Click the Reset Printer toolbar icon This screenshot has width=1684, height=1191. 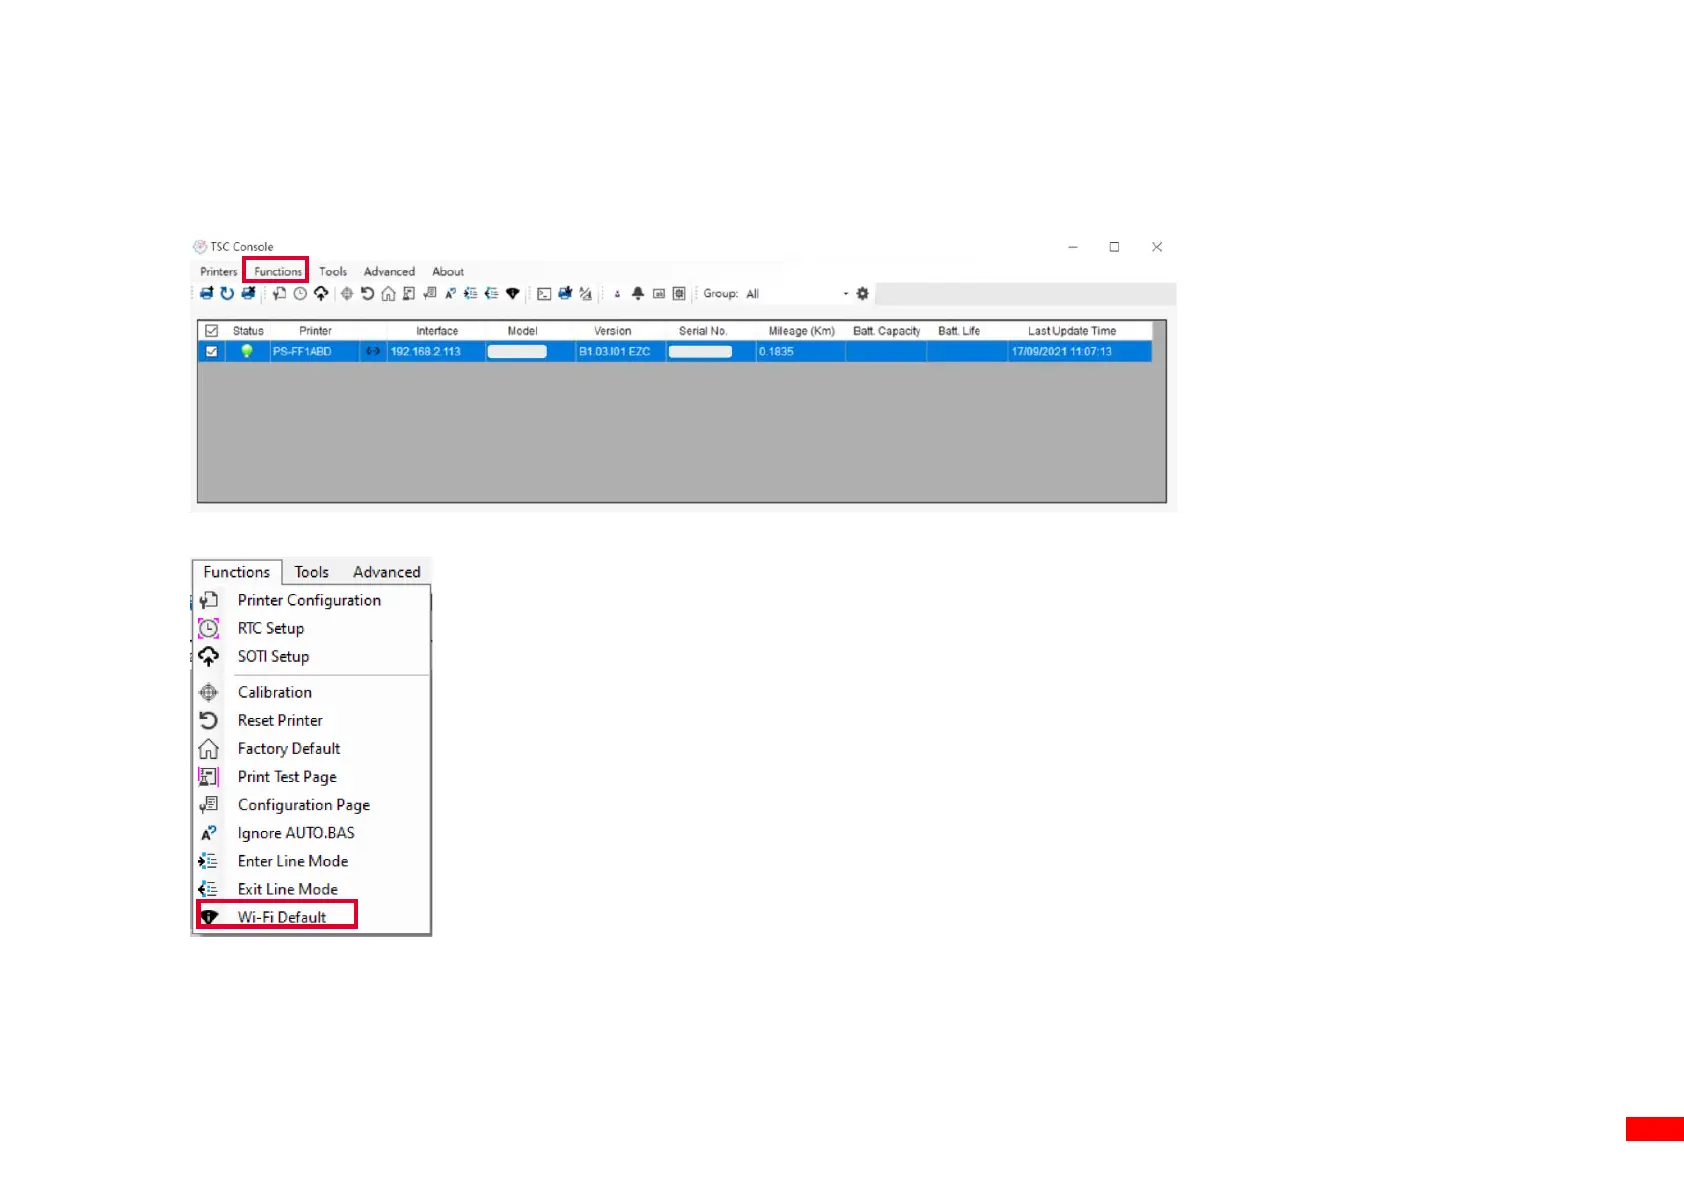pyautogui.click(x=367, y=293)
